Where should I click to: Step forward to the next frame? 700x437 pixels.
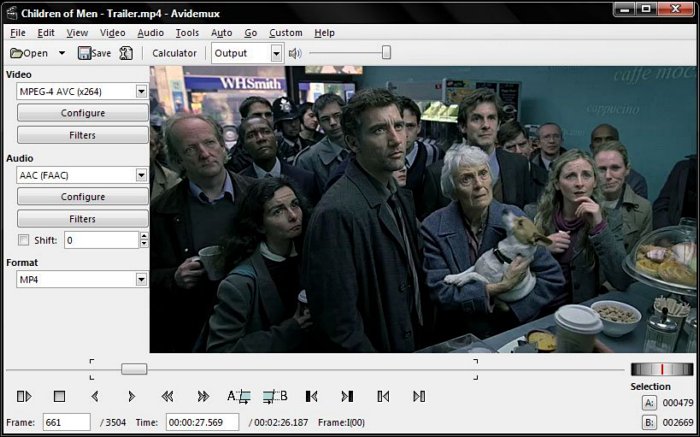pos(131,397)
